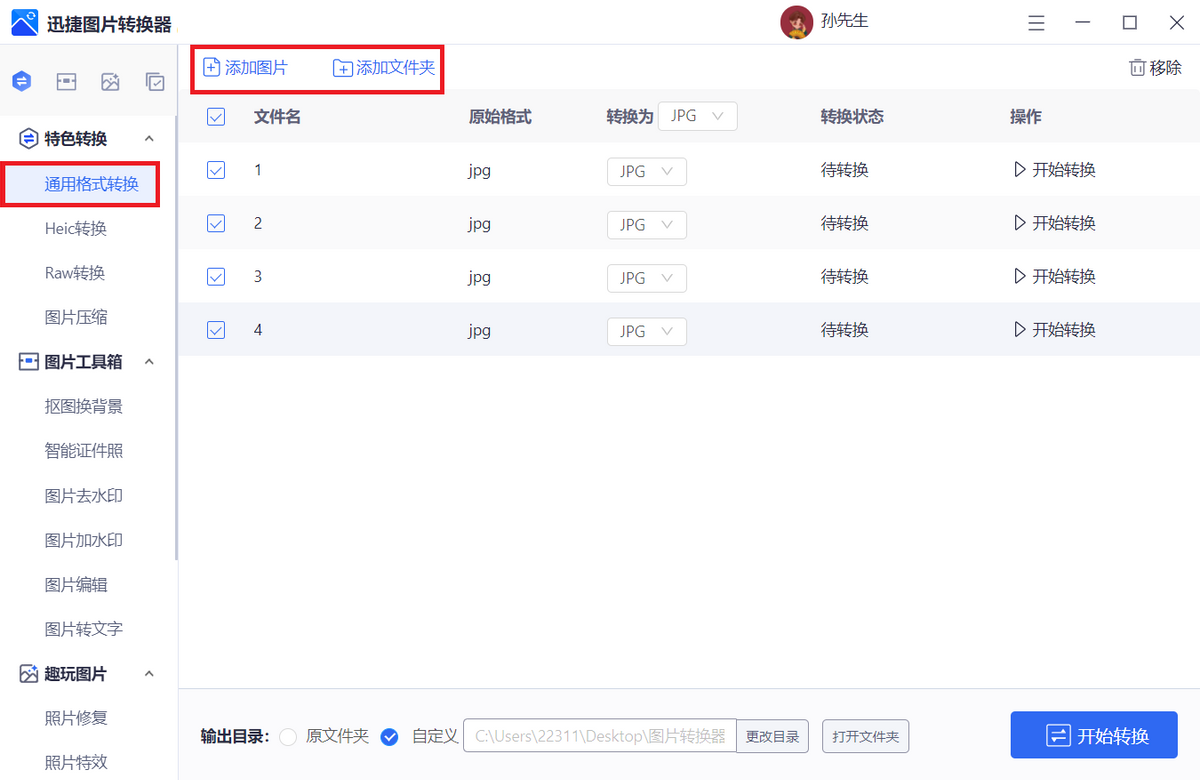Open the JPG format dropdown in table header
The image size is (1200, 780).
click(697, 116)
